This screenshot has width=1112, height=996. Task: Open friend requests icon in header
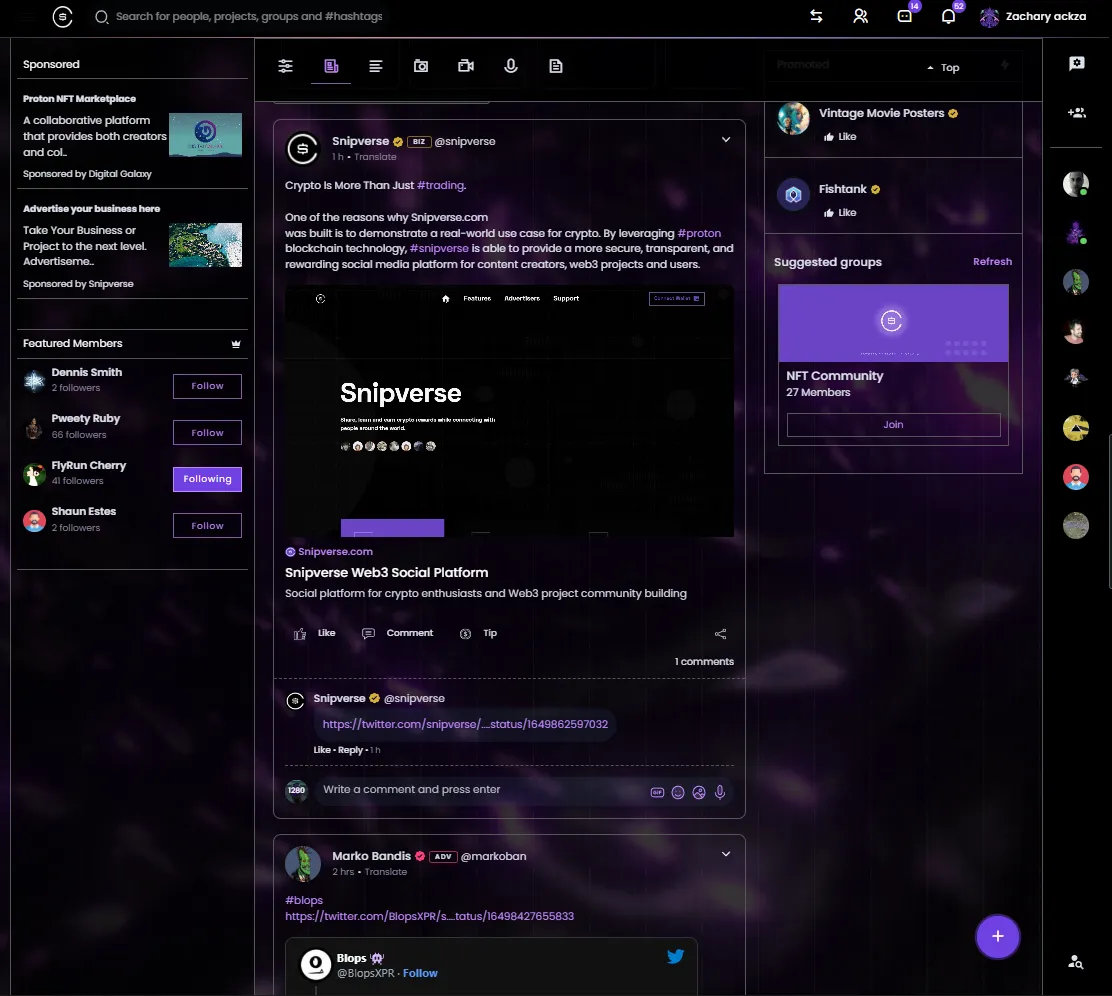860,16
